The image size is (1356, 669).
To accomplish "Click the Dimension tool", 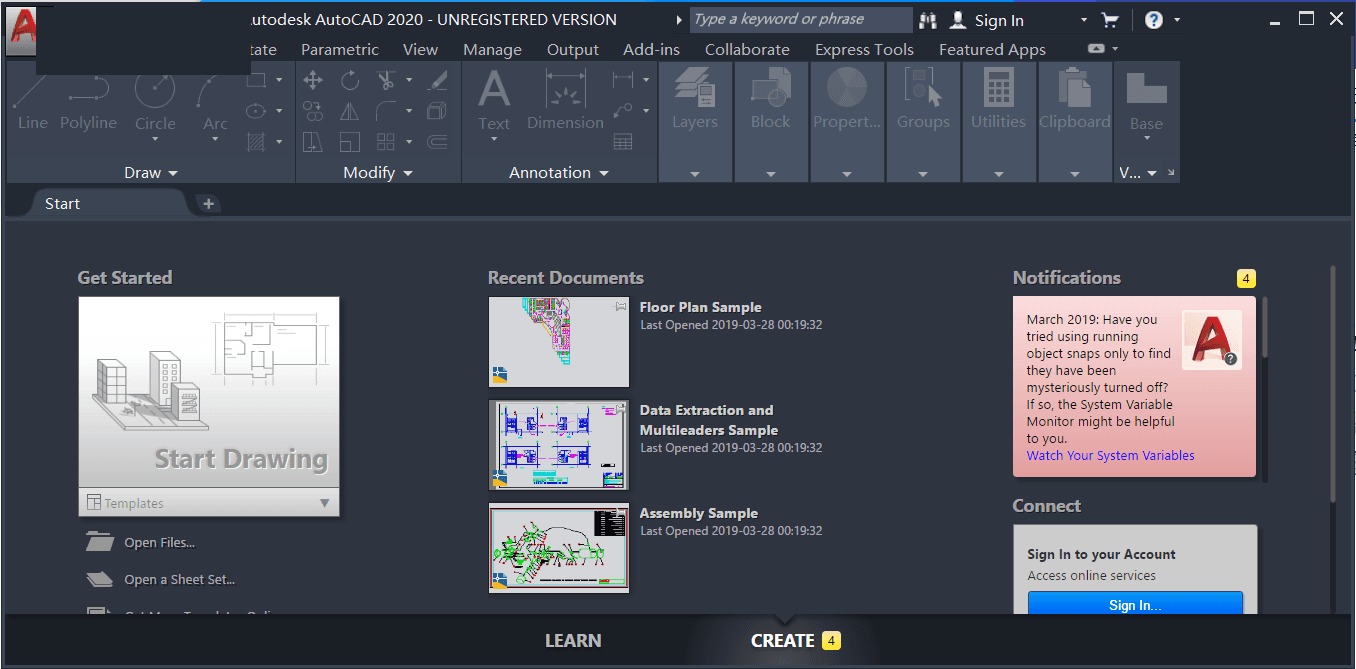I will 565,100.
